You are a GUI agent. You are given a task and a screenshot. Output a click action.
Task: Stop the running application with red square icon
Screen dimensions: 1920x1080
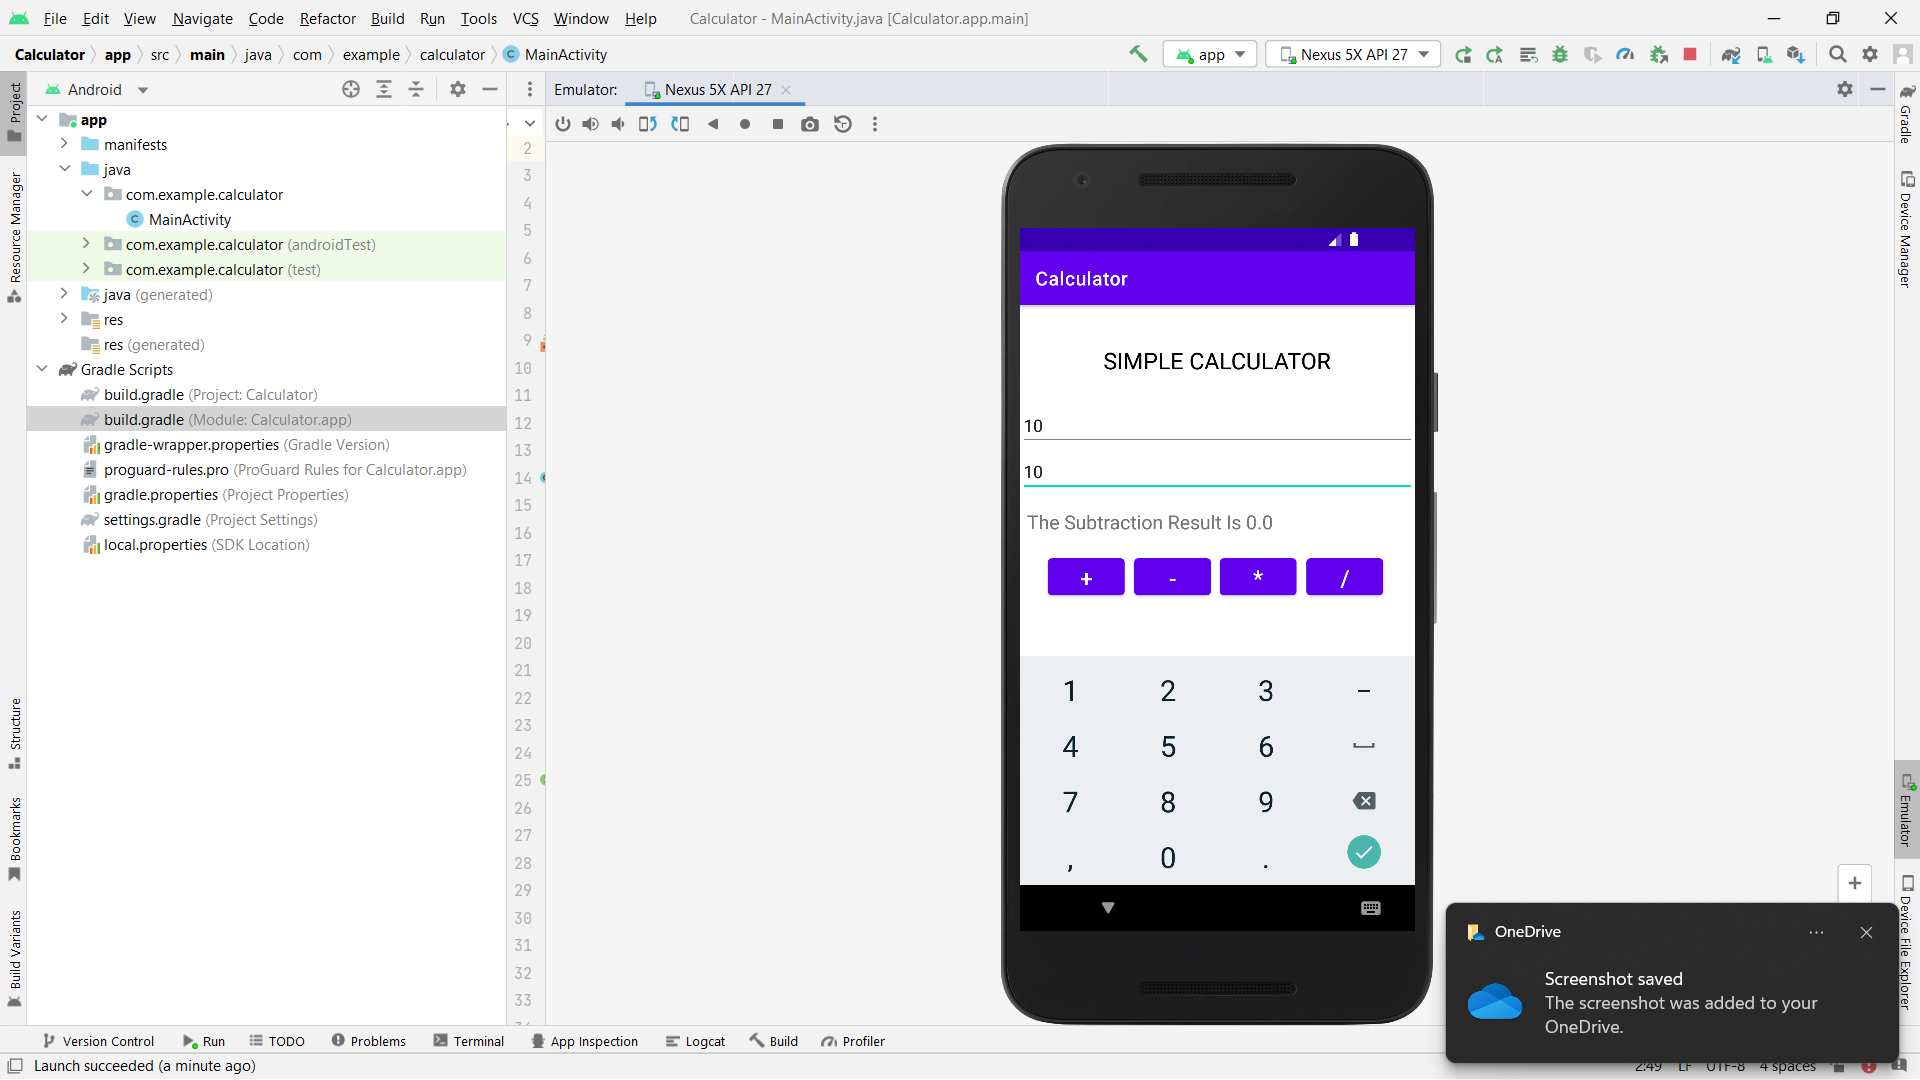[1690, 54]
